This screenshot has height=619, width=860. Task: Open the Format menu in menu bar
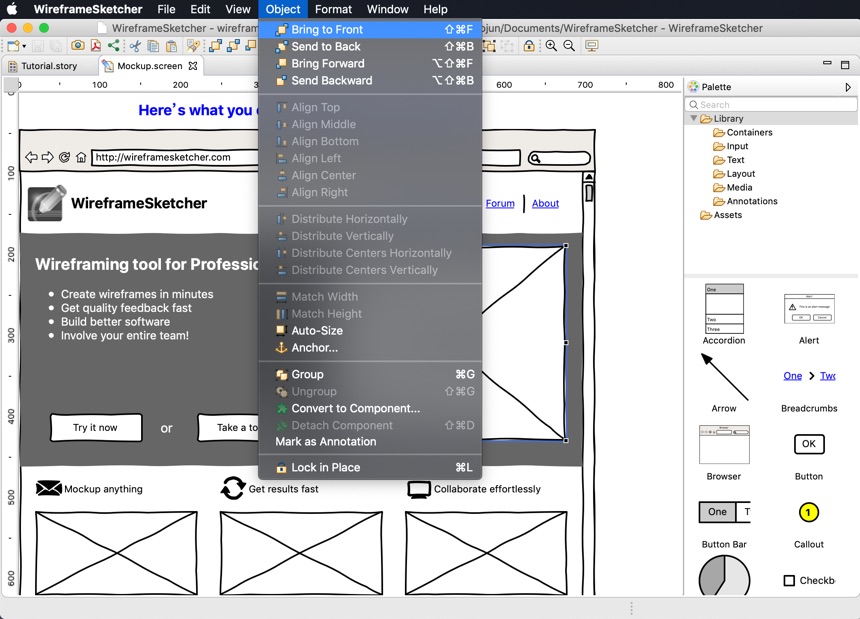(x=333, y=9)
